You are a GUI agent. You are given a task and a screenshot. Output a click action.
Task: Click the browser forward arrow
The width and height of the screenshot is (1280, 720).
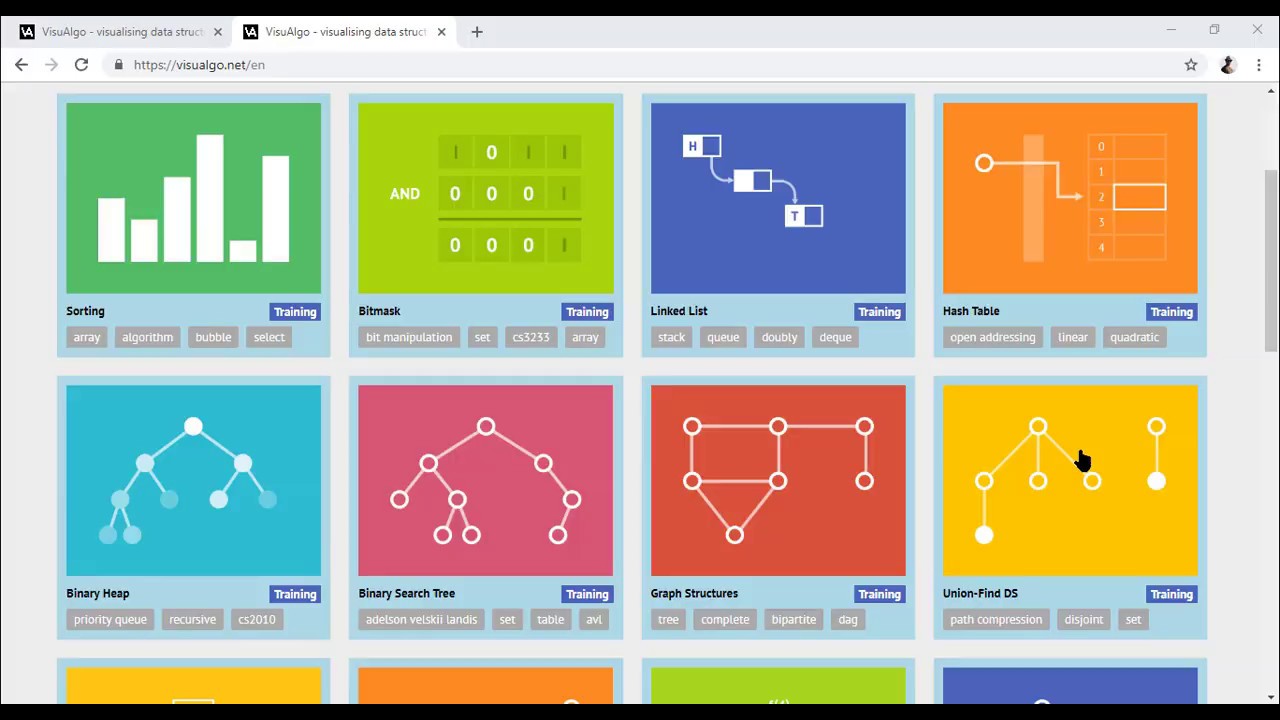pyautogui.click(x=51, y=65)
